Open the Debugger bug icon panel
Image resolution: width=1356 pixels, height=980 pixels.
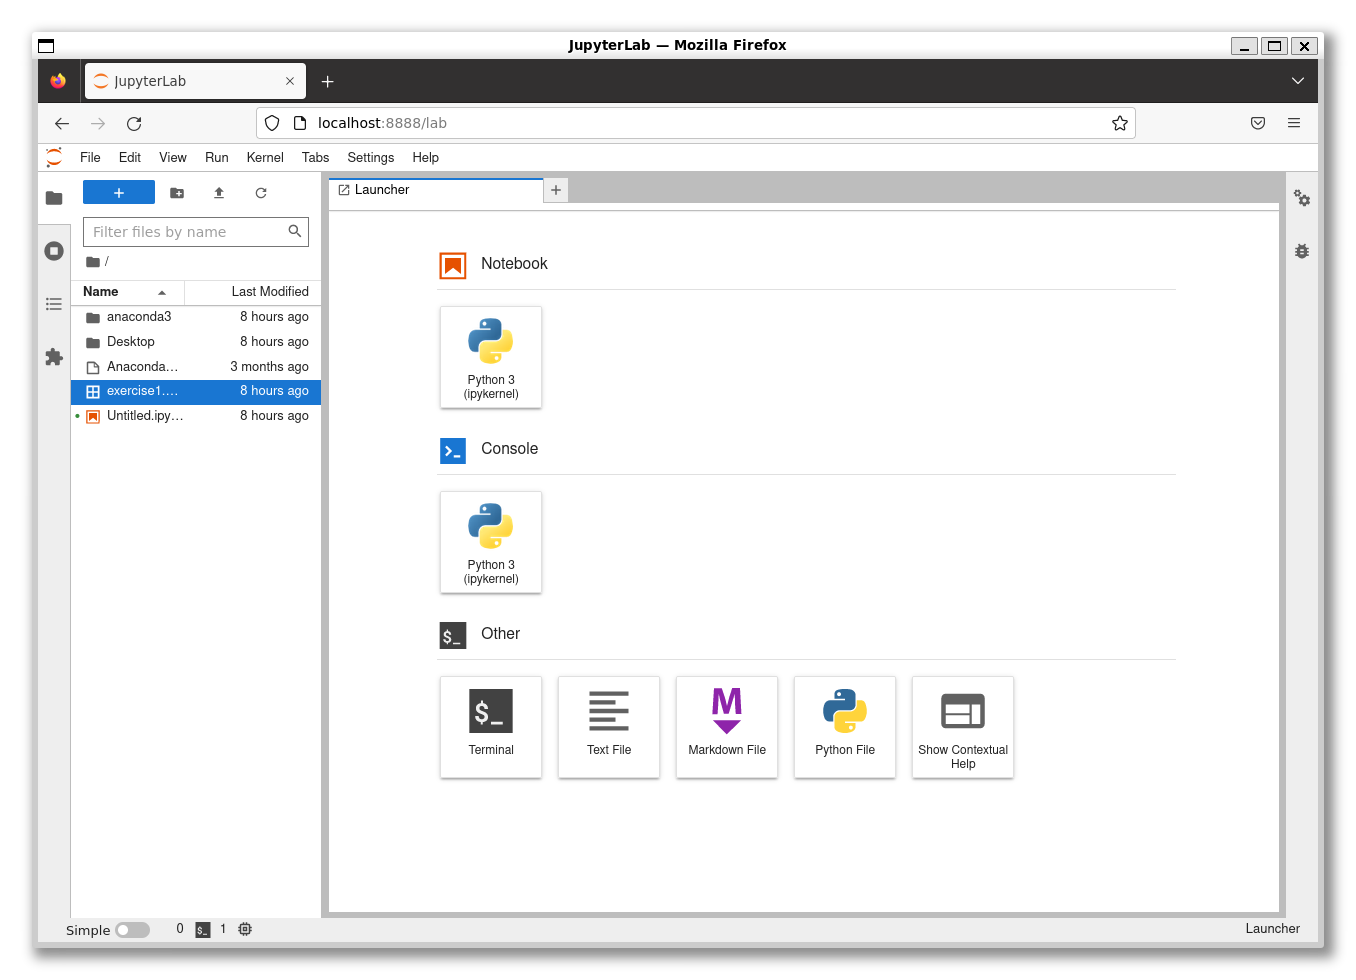click(1301, 251)
